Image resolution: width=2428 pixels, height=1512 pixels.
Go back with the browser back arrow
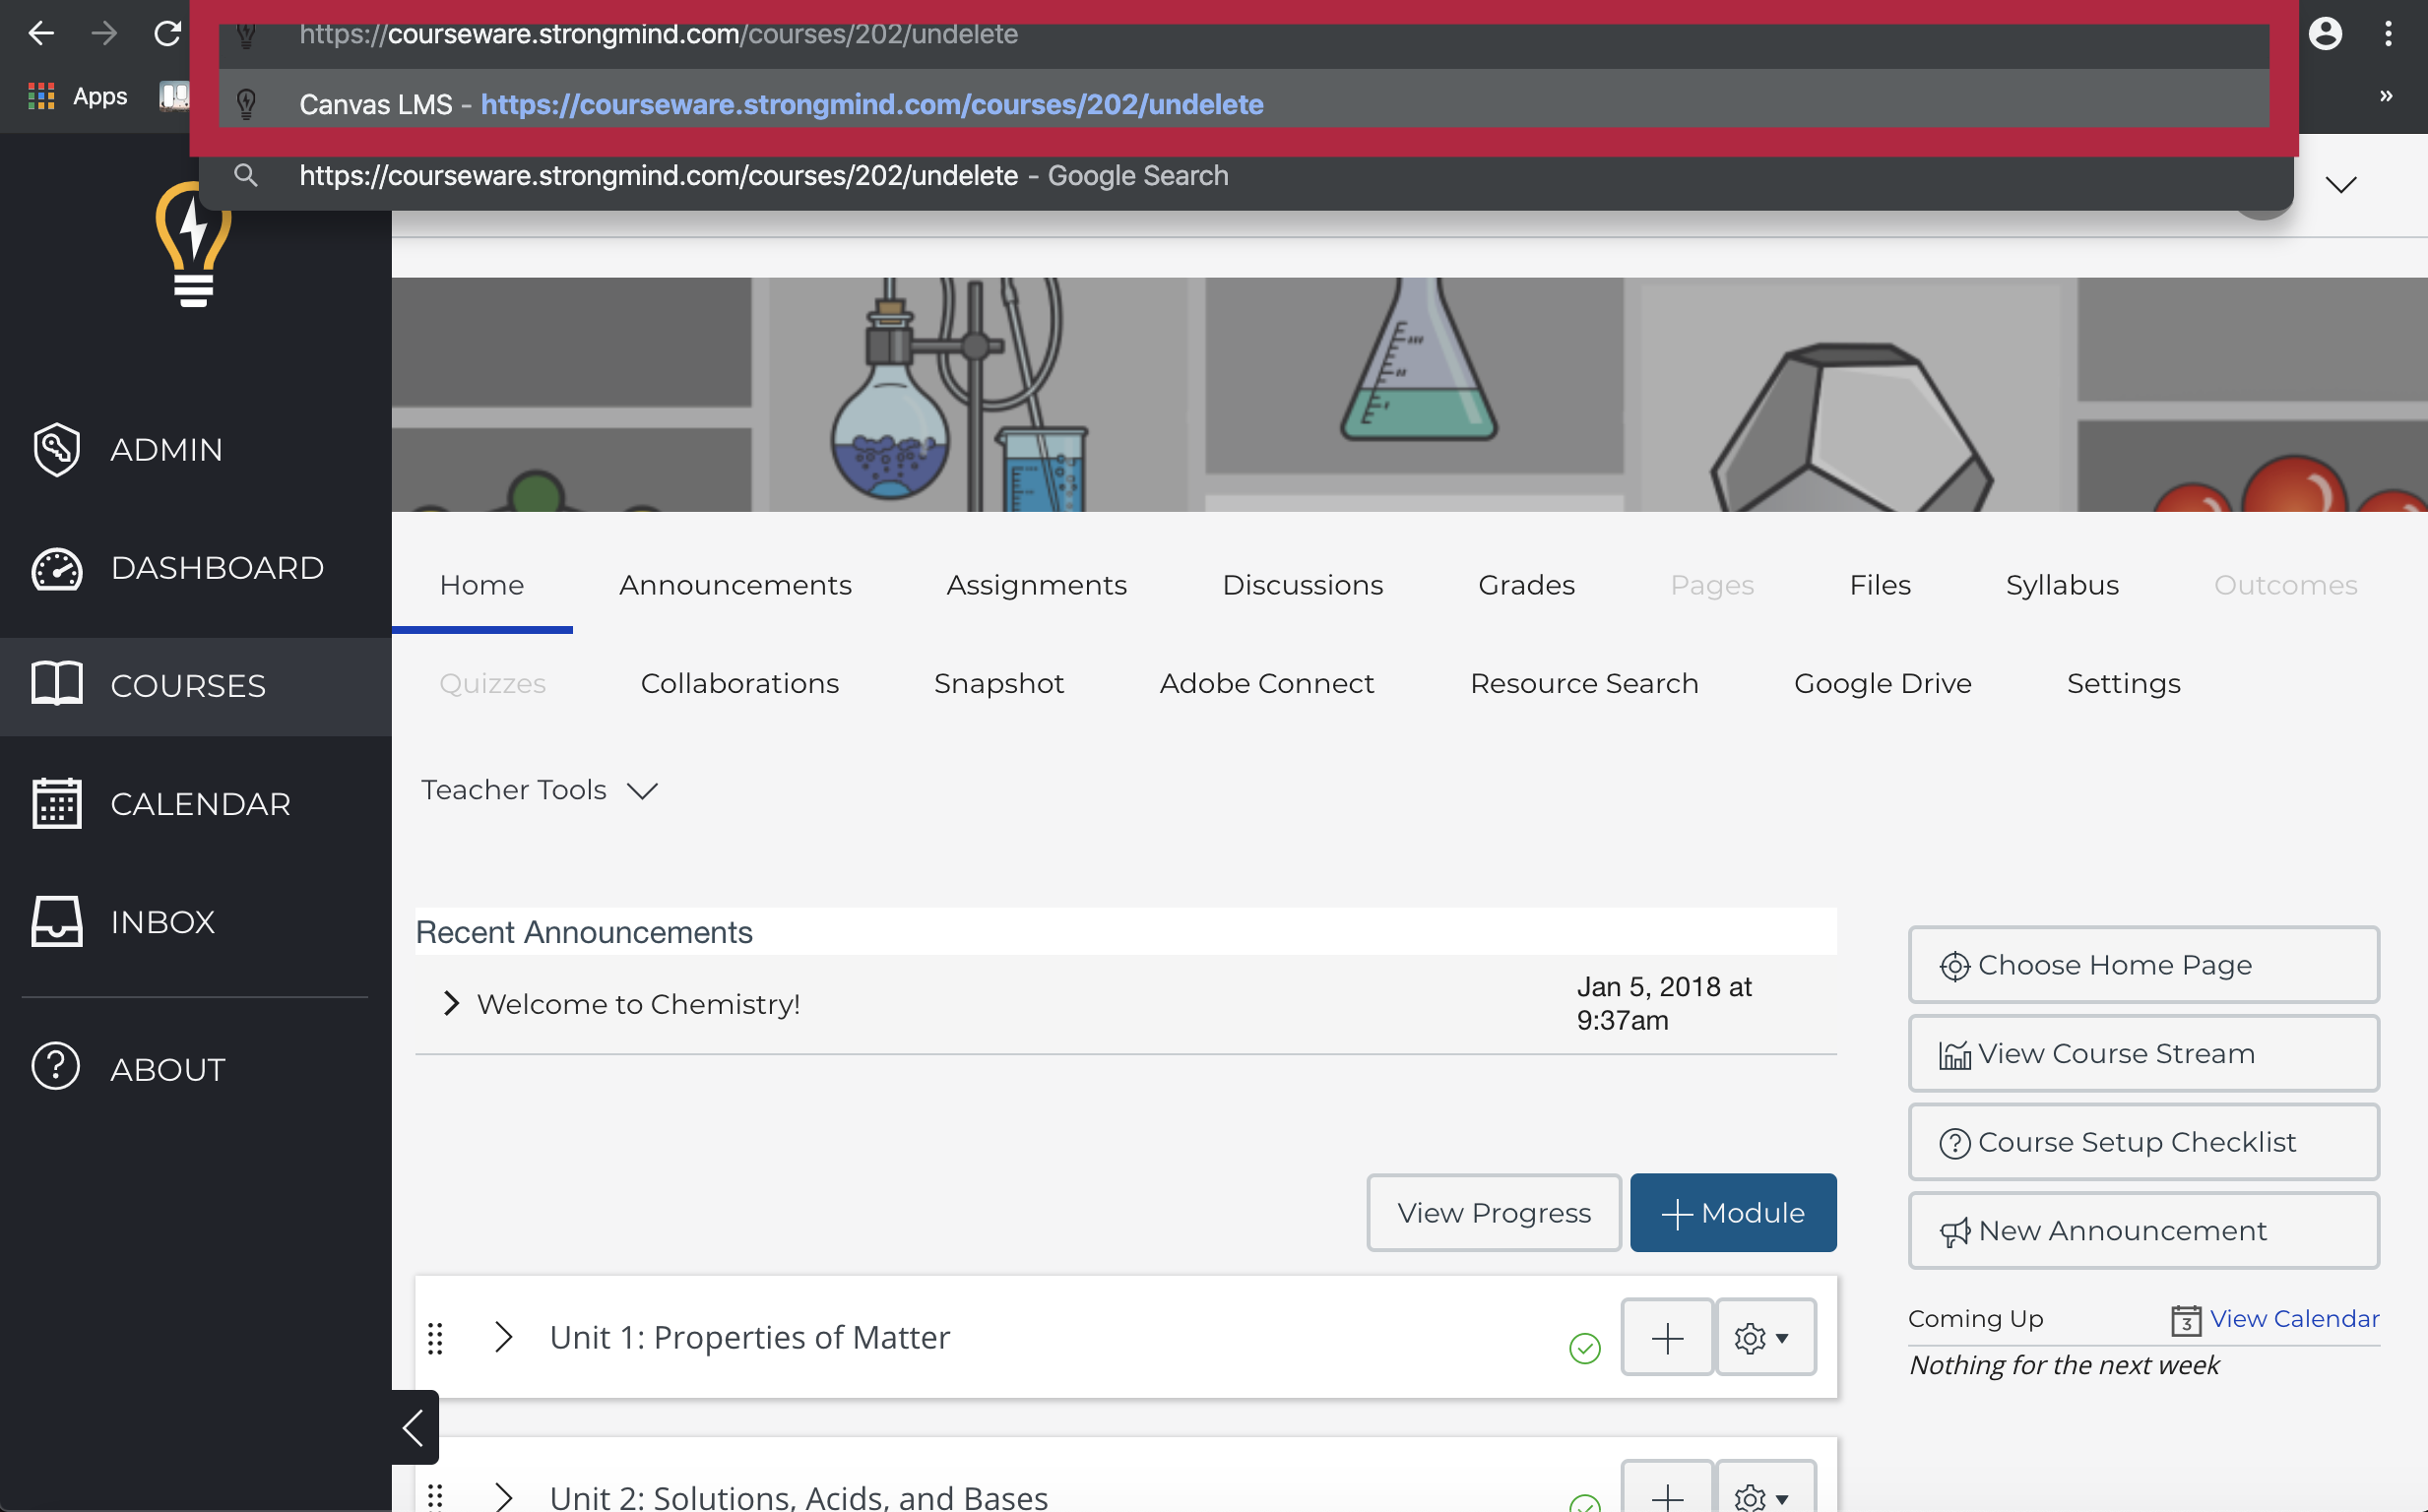coord(41,33)
